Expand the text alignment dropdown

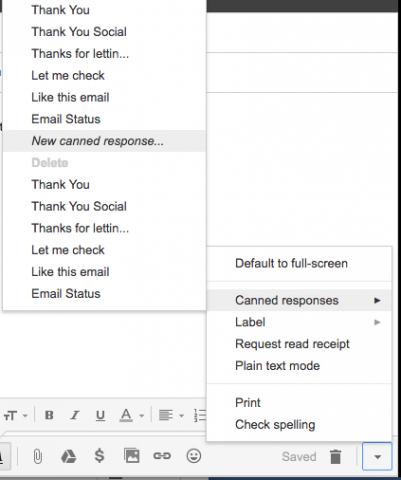pos(171,415)
